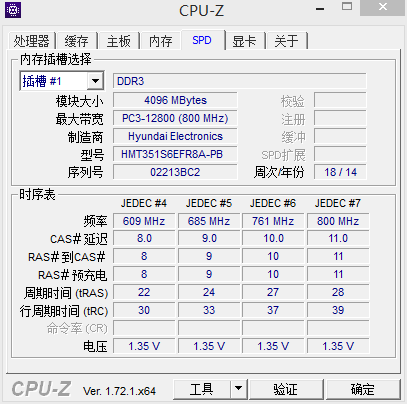The image size is (407, 404).
Task: Click the JEDEC #4 column header
Action: (144, 203)
